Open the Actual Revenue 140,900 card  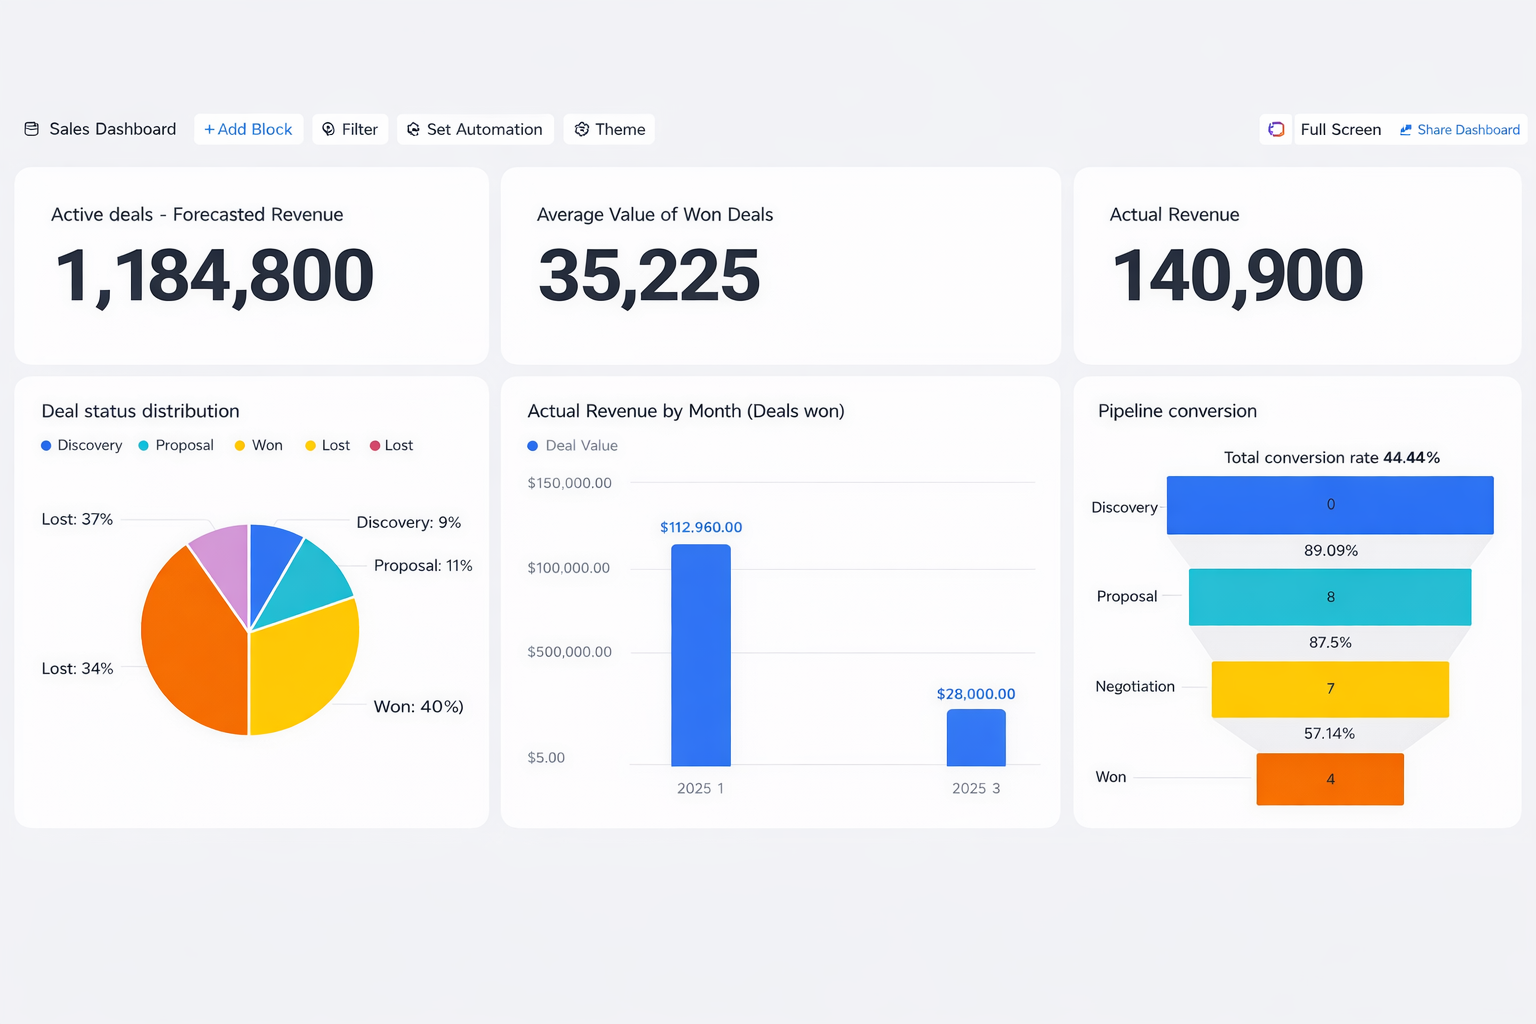pyautogui.click(x=1296, y=265)
